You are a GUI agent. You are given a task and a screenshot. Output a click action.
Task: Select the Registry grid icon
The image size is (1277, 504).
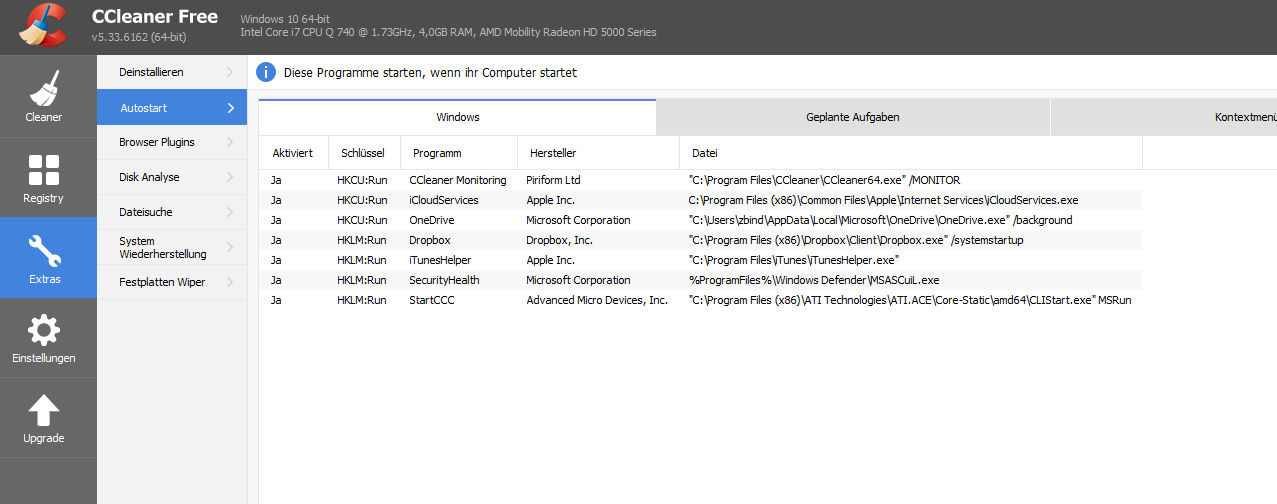[x=44, y=169]
